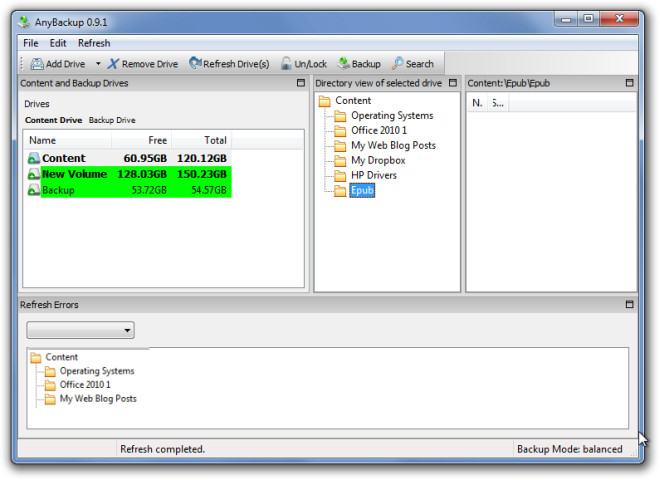Click the My Dropbox folder icon
660x480 pixels.
click(x=340, y=160)
